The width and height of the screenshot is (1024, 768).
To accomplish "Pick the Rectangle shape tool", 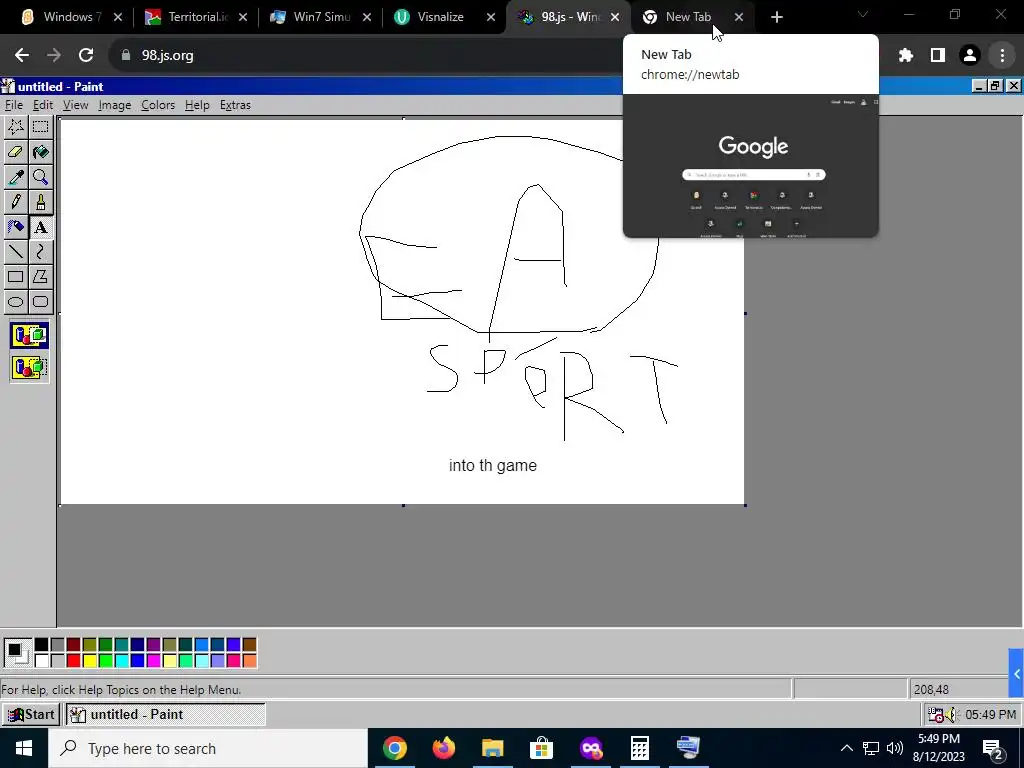I will tap(16, 276).
